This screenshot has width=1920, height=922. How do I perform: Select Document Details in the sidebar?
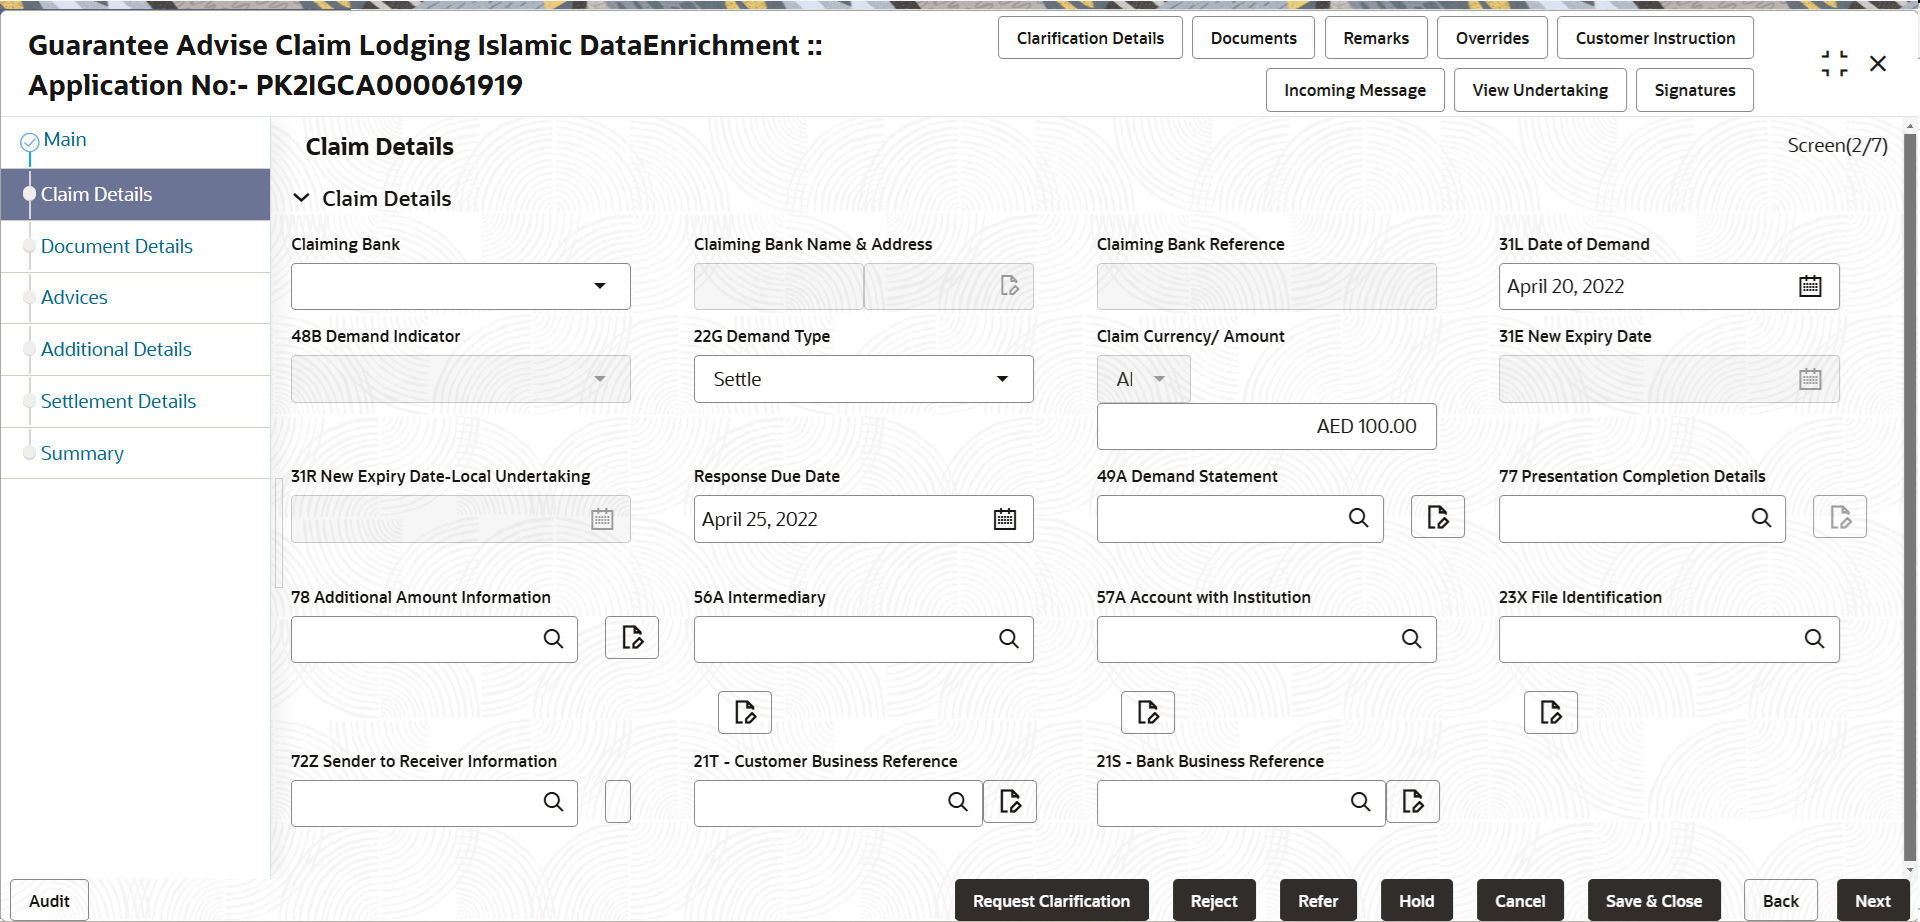117,246
